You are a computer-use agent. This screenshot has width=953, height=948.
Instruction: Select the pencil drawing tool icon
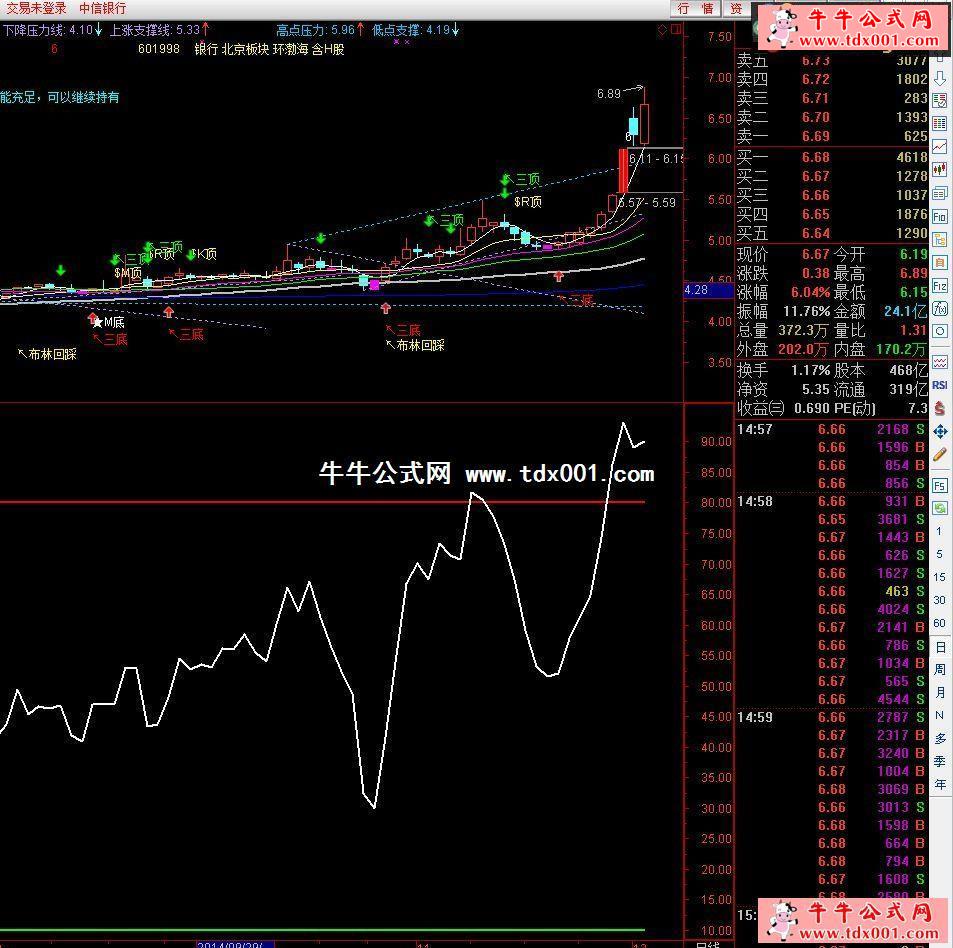(940, 455)
